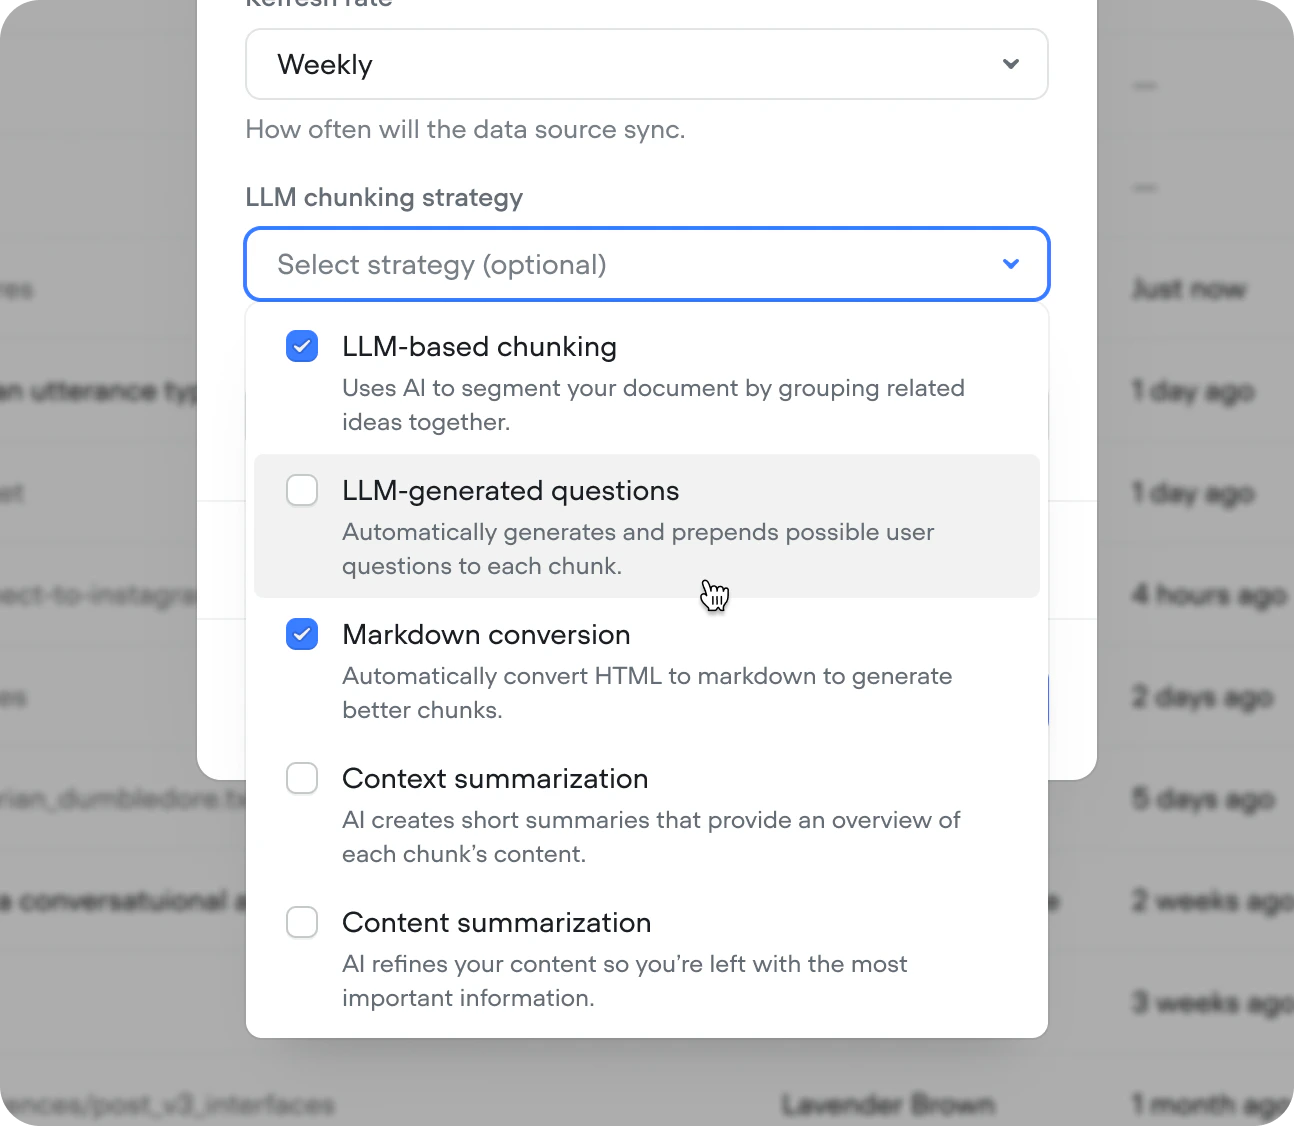This screenshot has height=1126, width=1294.
Task: Click the Content summarization description text
Action: tap(625, 981)
